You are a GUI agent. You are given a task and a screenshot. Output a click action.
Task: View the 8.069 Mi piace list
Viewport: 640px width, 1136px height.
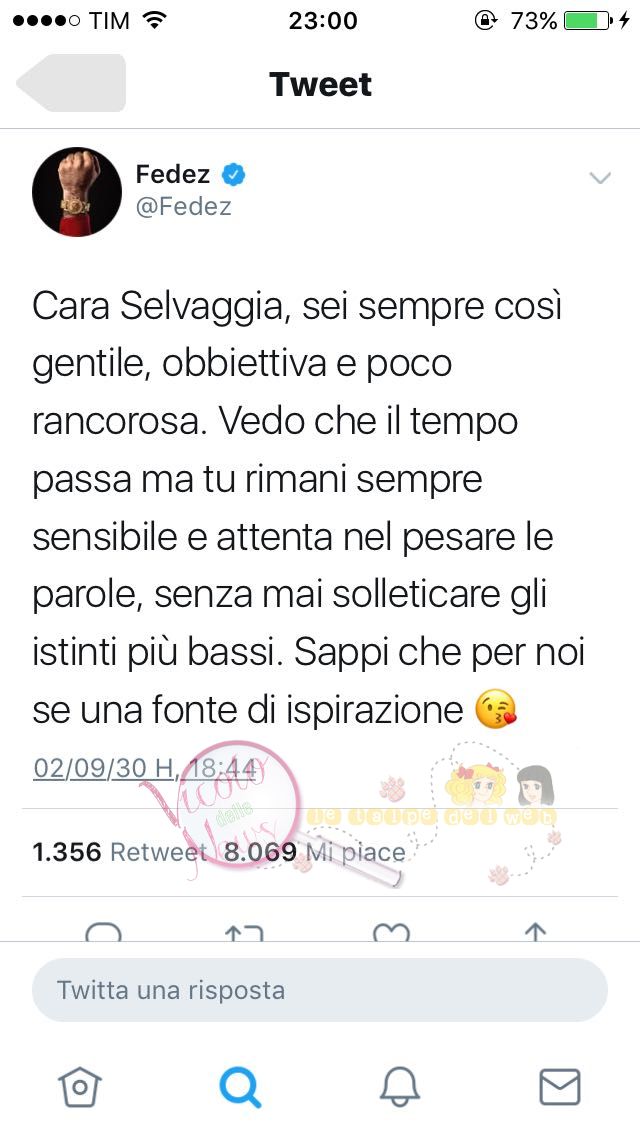pyautogui.click(x=314, y=852)
